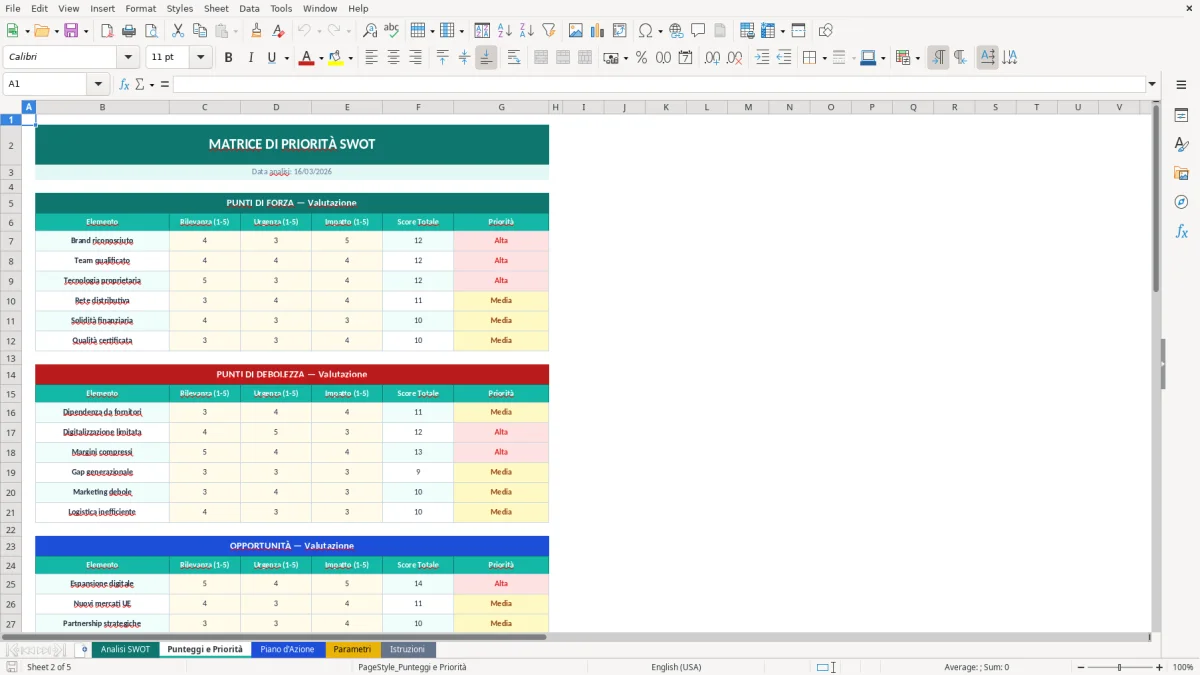1200x675 pixels.
Task: Select column header F
Action: click(418, 107)
